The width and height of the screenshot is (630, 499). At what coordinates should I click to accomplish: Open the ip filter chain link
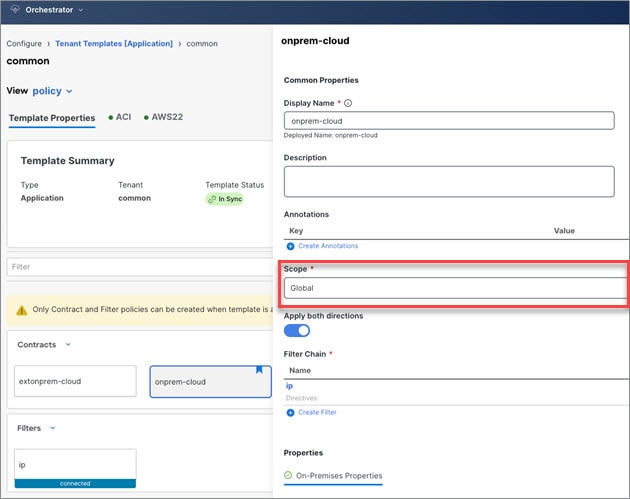pos(289,386)
